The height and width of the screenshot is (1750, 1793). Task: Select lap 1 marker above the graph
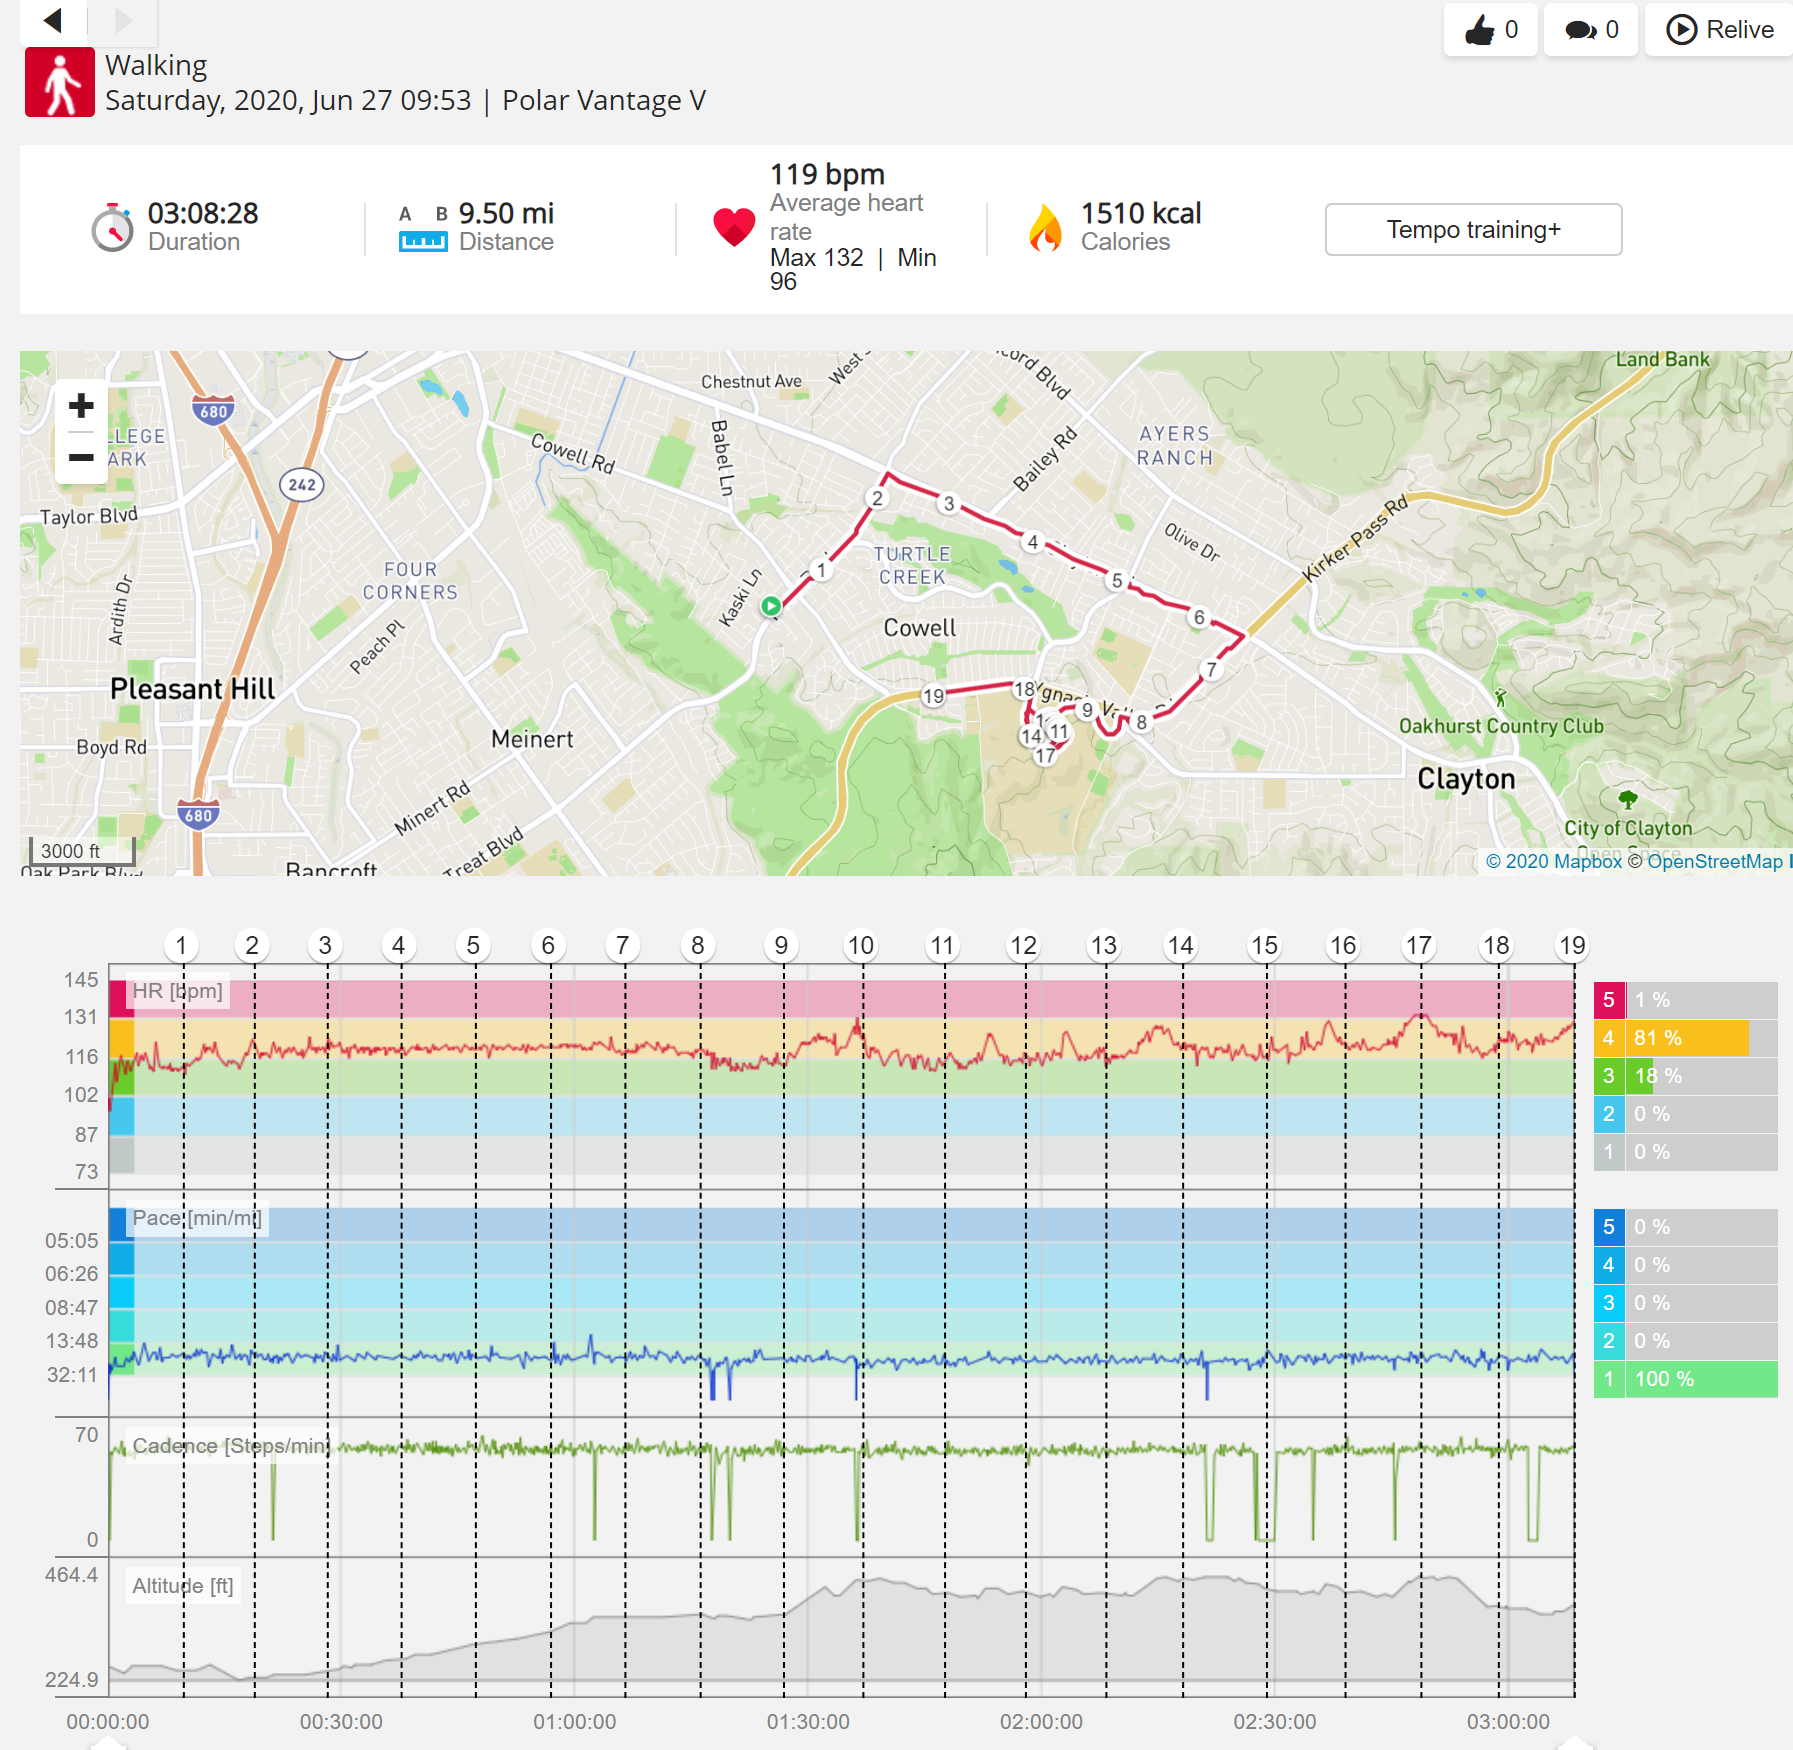[181, 945]
